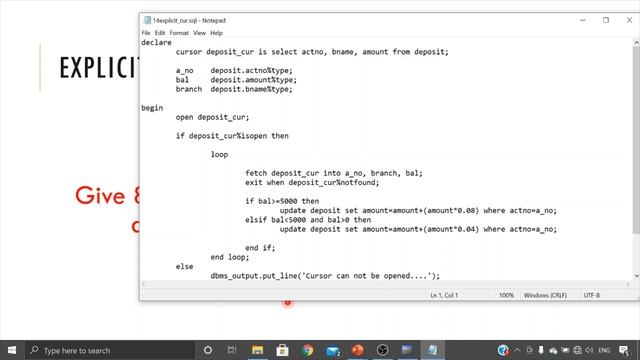Open the Mail app on the taskbar
Screen dimensions: 640x360
(333, 350)
